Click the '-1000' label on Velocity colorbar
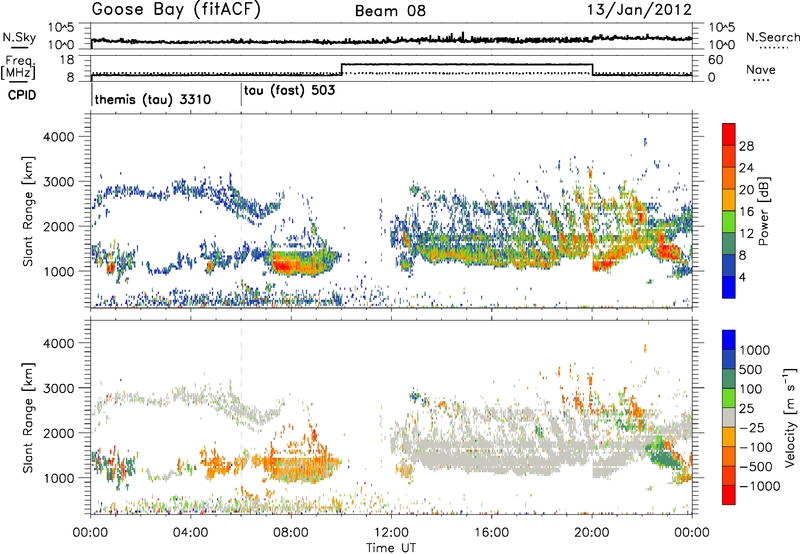Viewport: 800px width, 554px height. tap(759, 486)
